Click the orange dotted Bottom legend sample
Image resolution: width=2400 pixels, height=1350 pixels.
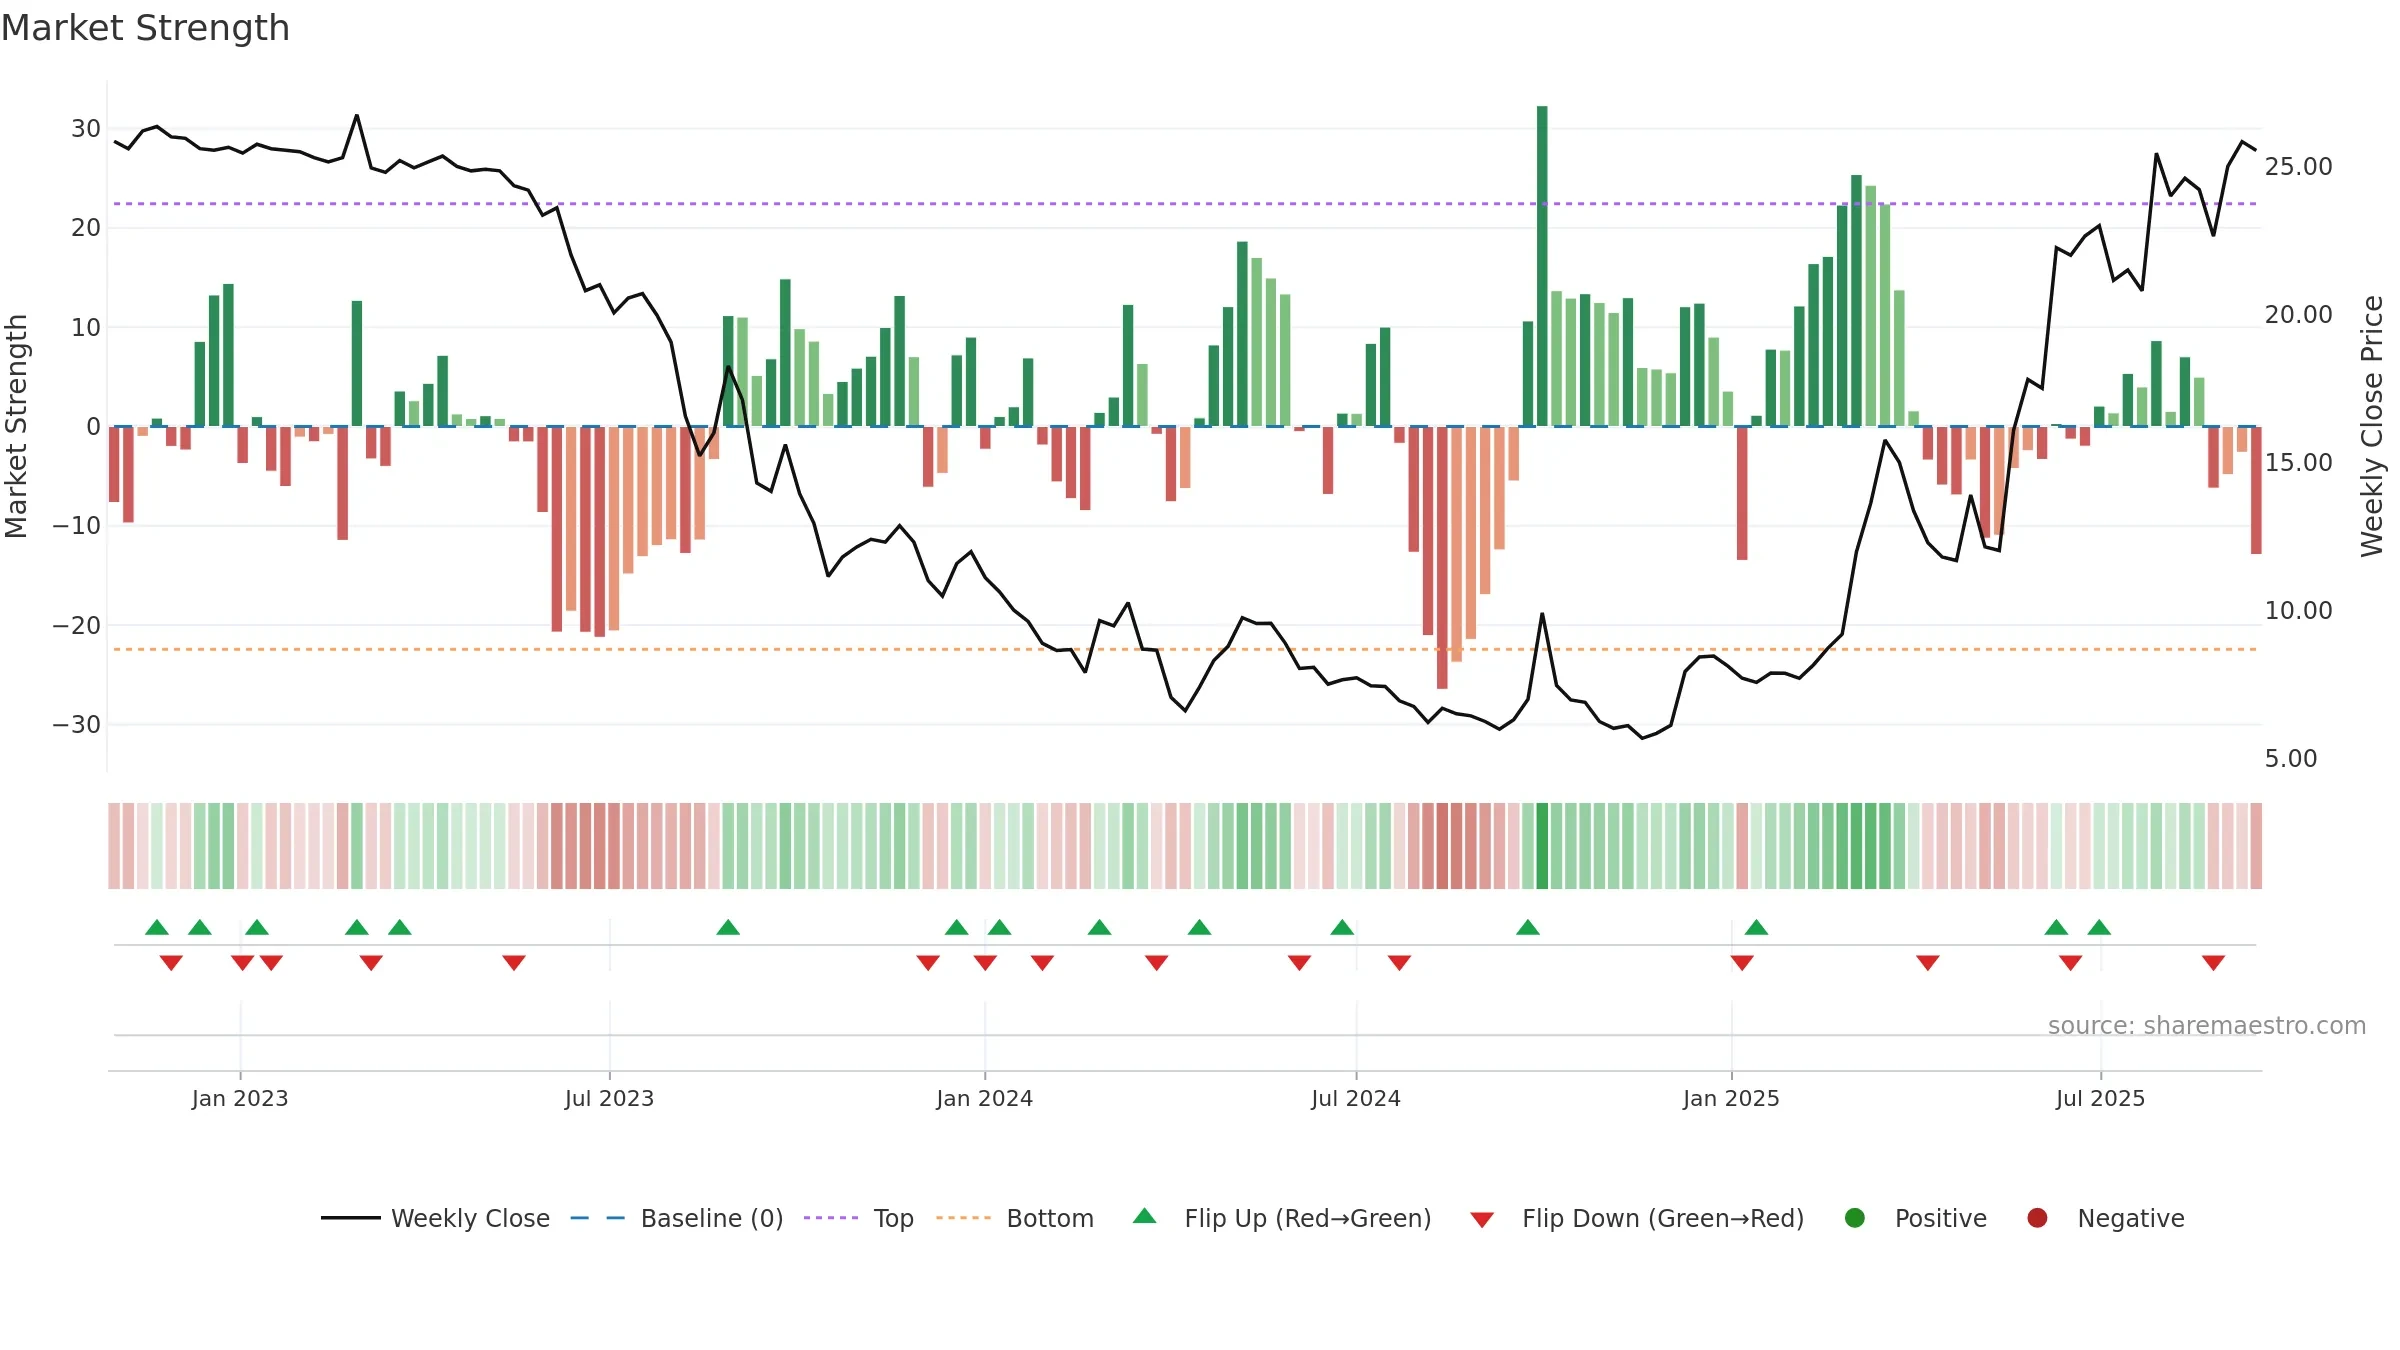click(963, 1218)
